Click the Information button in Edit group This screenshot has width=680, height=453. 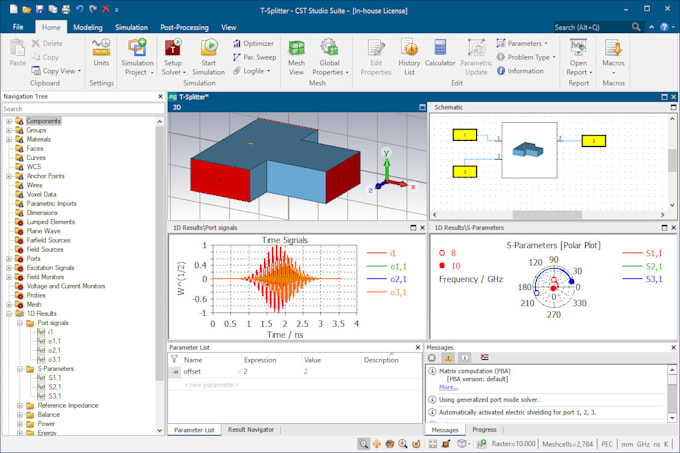pos(520,71)
